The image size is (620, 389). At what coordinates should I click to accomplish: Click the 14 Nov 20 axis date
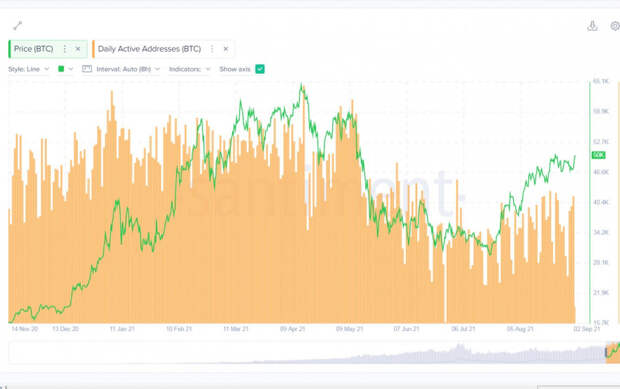[x=25, y=329]
